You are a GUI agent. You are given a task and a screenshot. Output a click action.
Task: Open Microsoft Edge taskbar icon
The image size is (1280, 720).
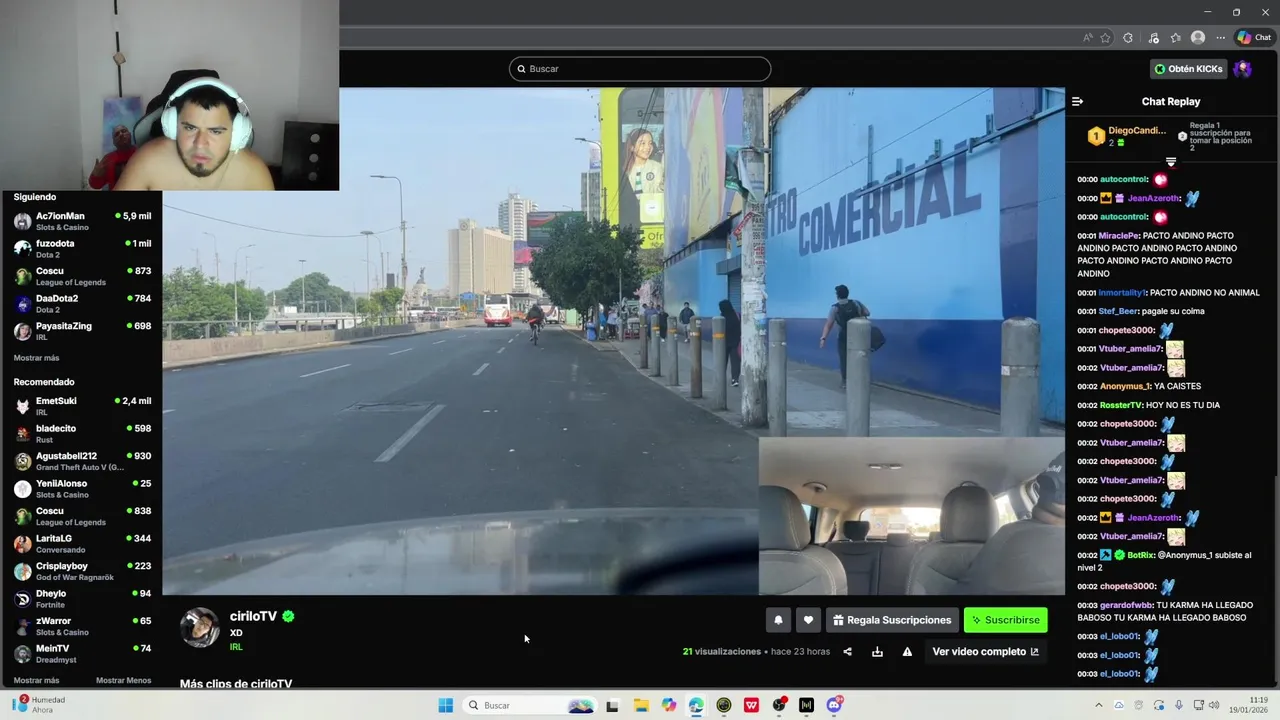click(696, 705)
